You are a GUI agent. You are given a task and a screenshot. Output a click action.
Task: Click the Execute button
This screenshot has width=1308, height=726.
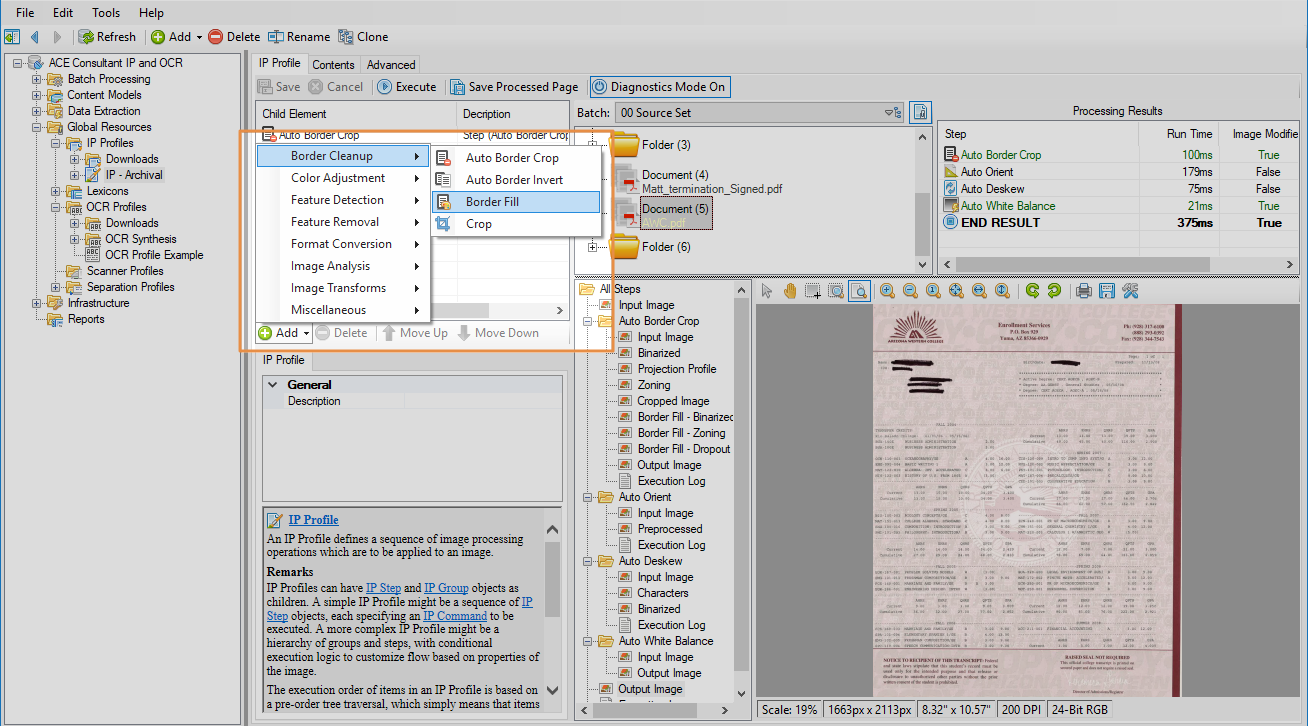click(x=407, y=87)
